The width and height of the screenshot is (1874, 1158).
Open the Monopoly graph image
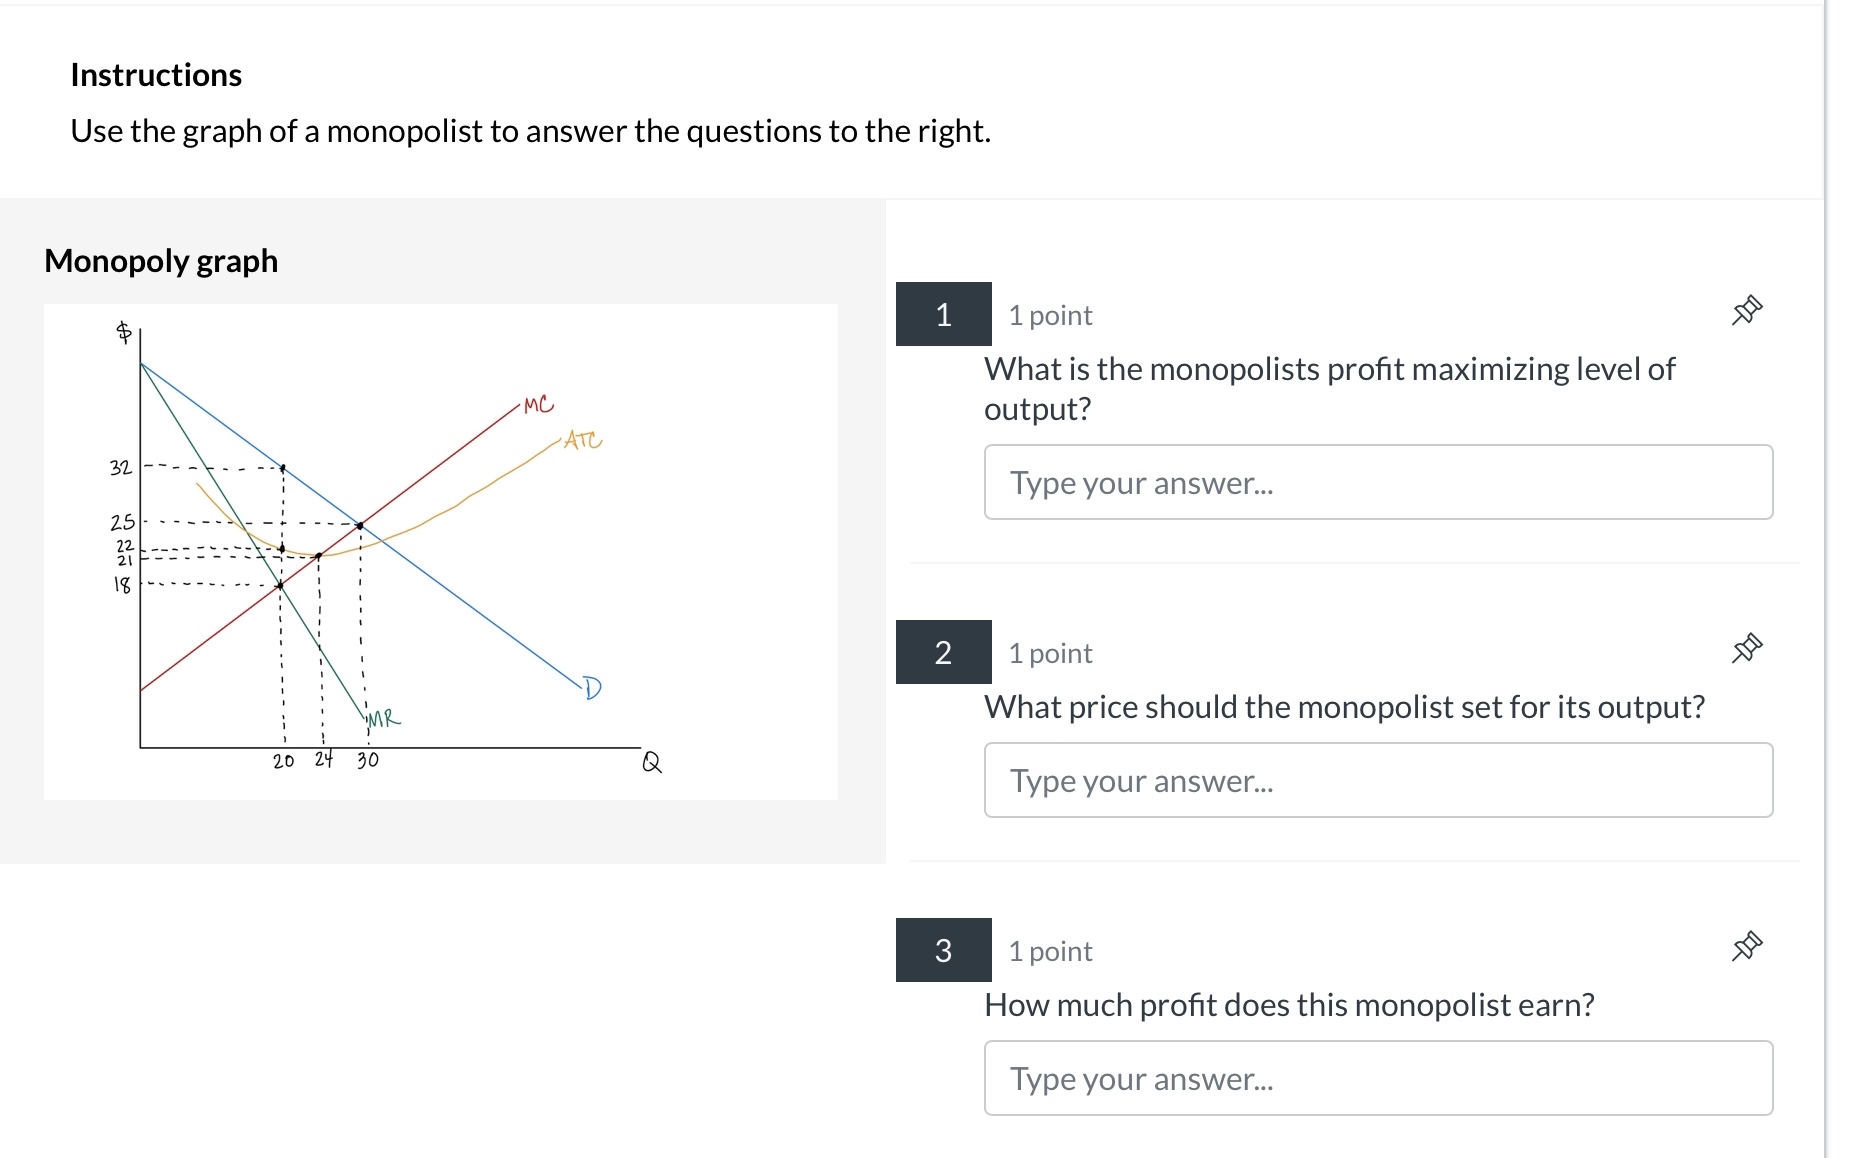click(x=441, y=552)
